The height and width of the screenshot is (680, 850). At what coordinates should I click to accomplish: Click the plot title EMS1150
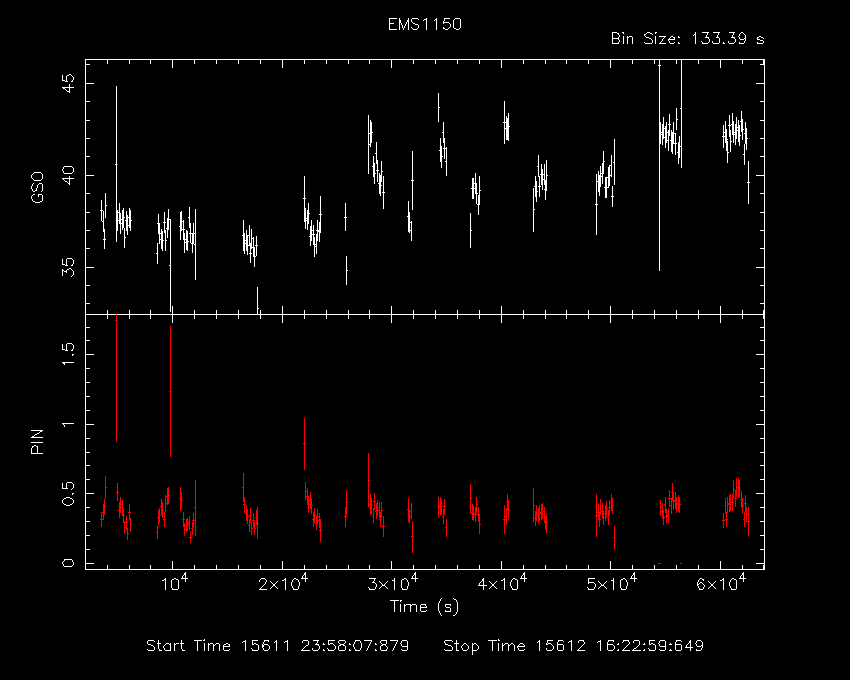(424, 24)
